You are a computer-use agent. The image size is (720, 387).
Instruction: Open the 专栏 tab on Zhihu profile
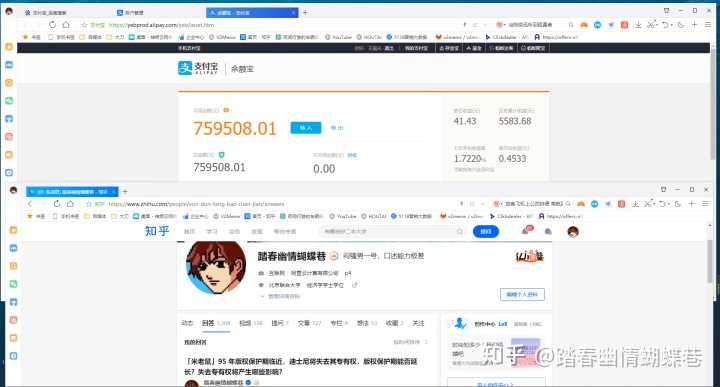[x=339, y=323]
